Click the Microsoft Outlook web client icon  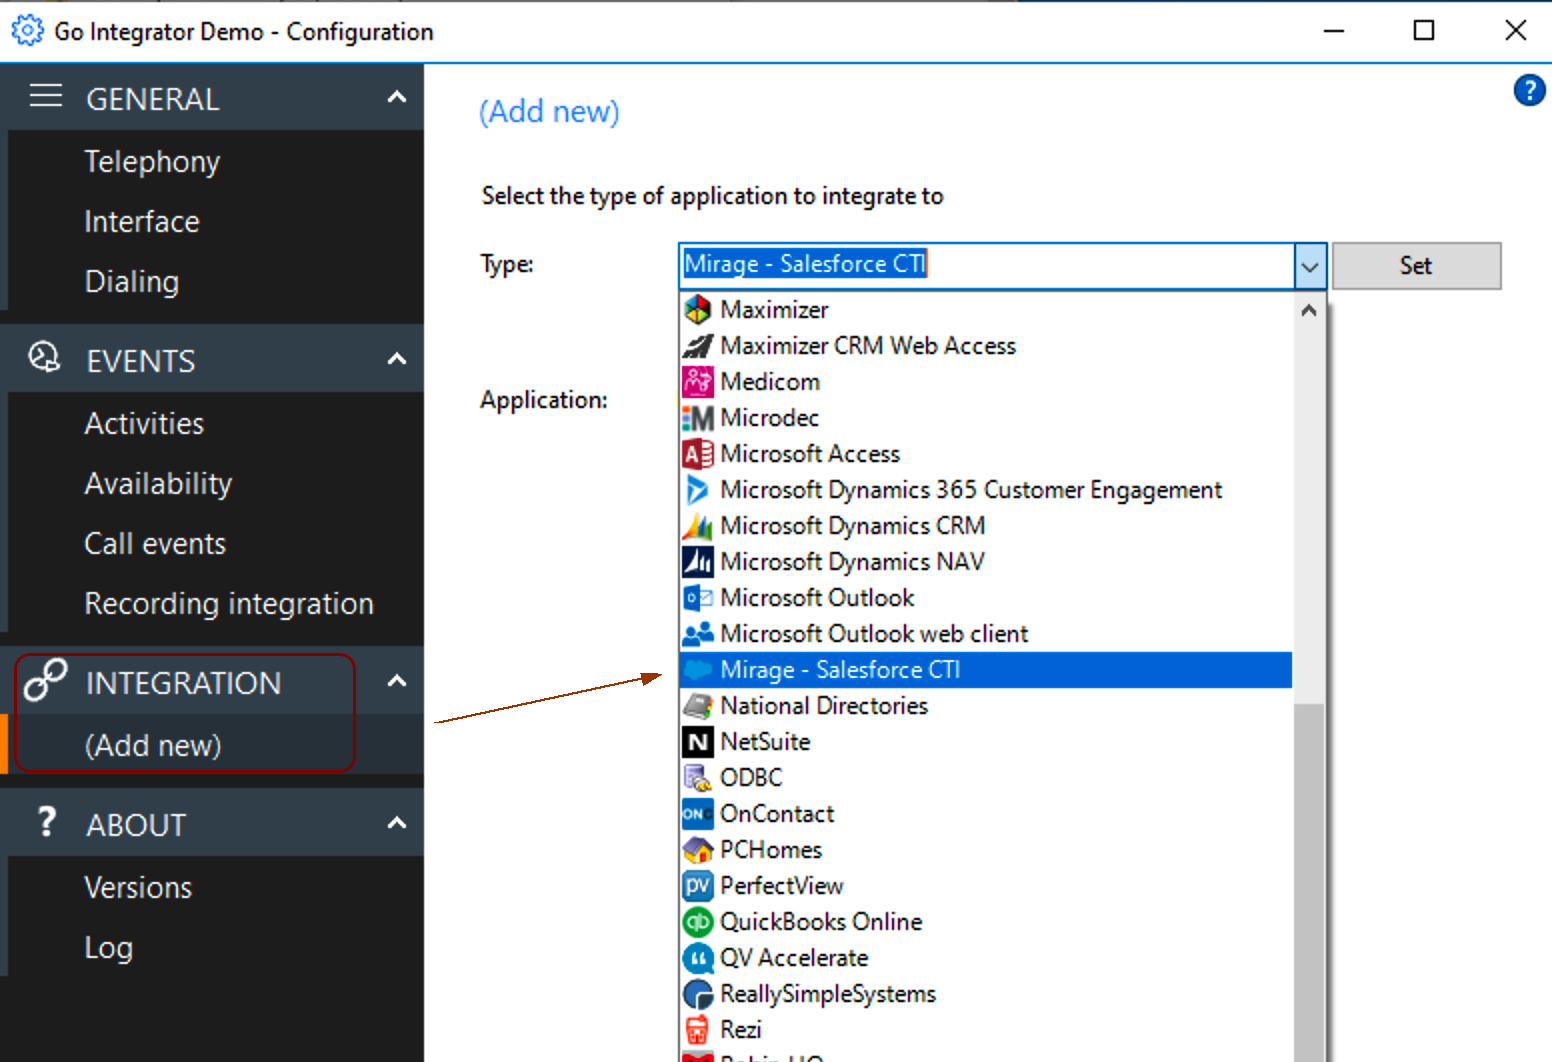697,634
